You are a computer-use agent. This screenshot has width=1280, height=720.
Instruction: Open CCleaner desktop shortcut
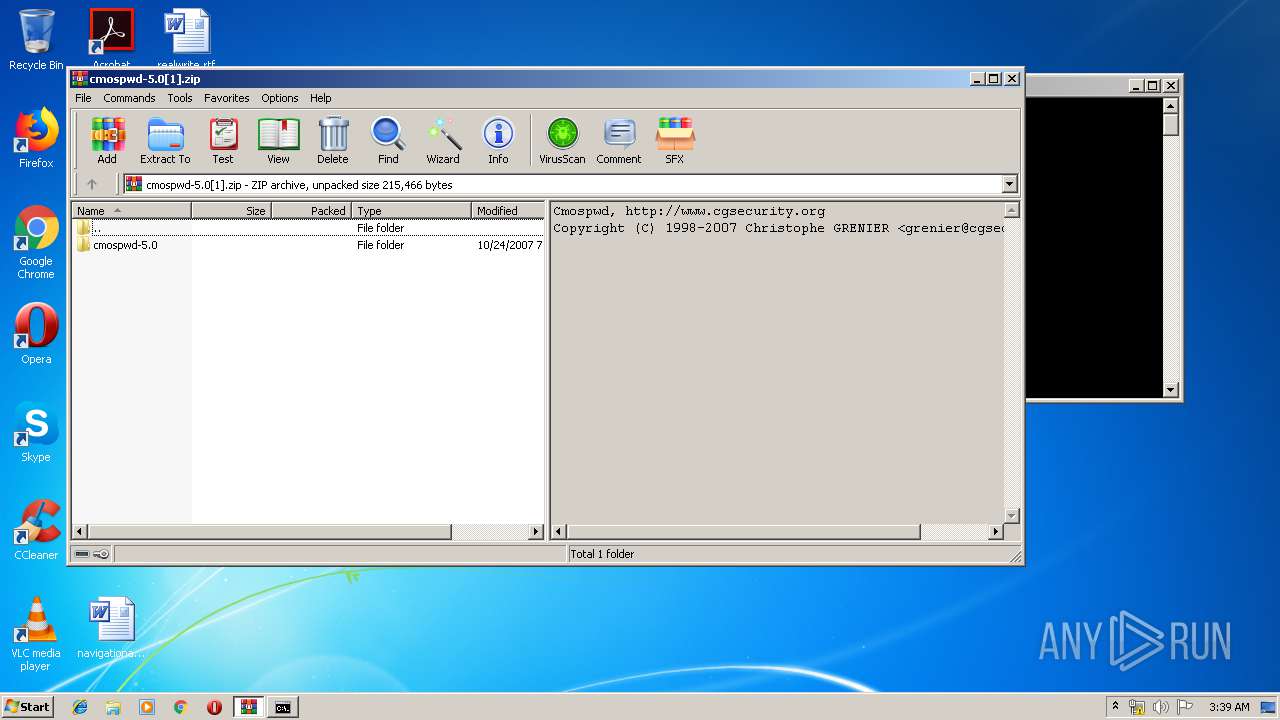pyautogui.click(x=36, y=530)
